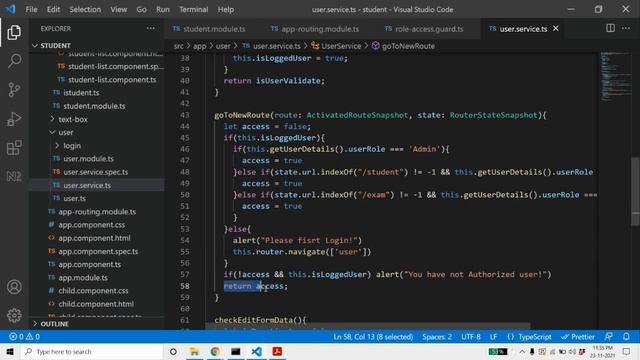Image resolution: width=640 pixels, height=360 pixels.
Task: Open app-routing.module.ts in explorer
Action: (97, 211)
